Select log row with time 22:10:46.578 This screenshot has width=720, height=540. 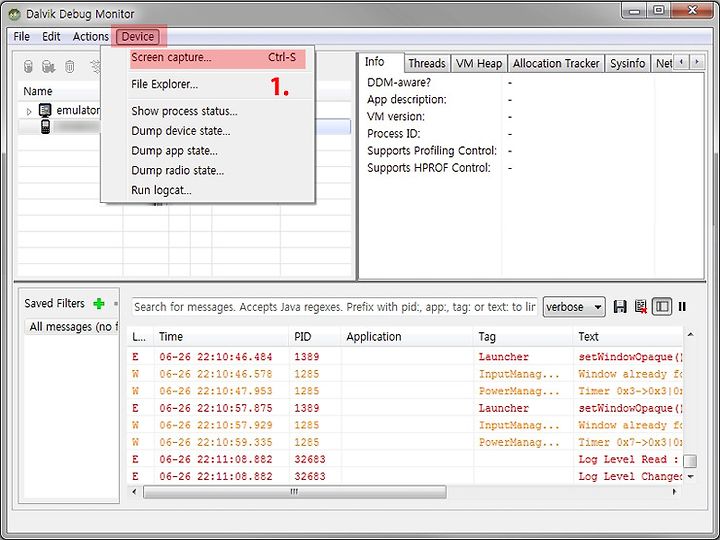pyautogui.click(x=405, y=374)
